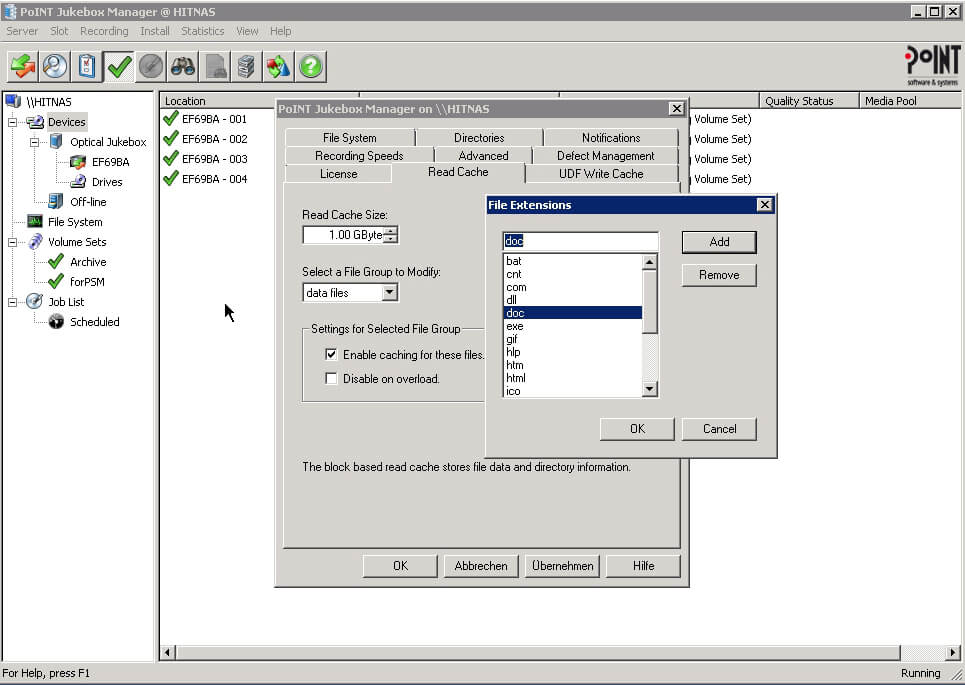Click Remove in File Extensions dialog

(719, 275)
